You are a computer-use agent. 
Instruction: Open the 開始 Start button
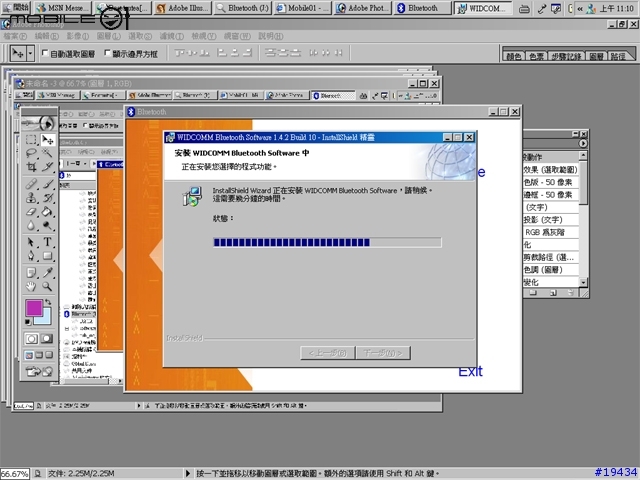(16, 8)
